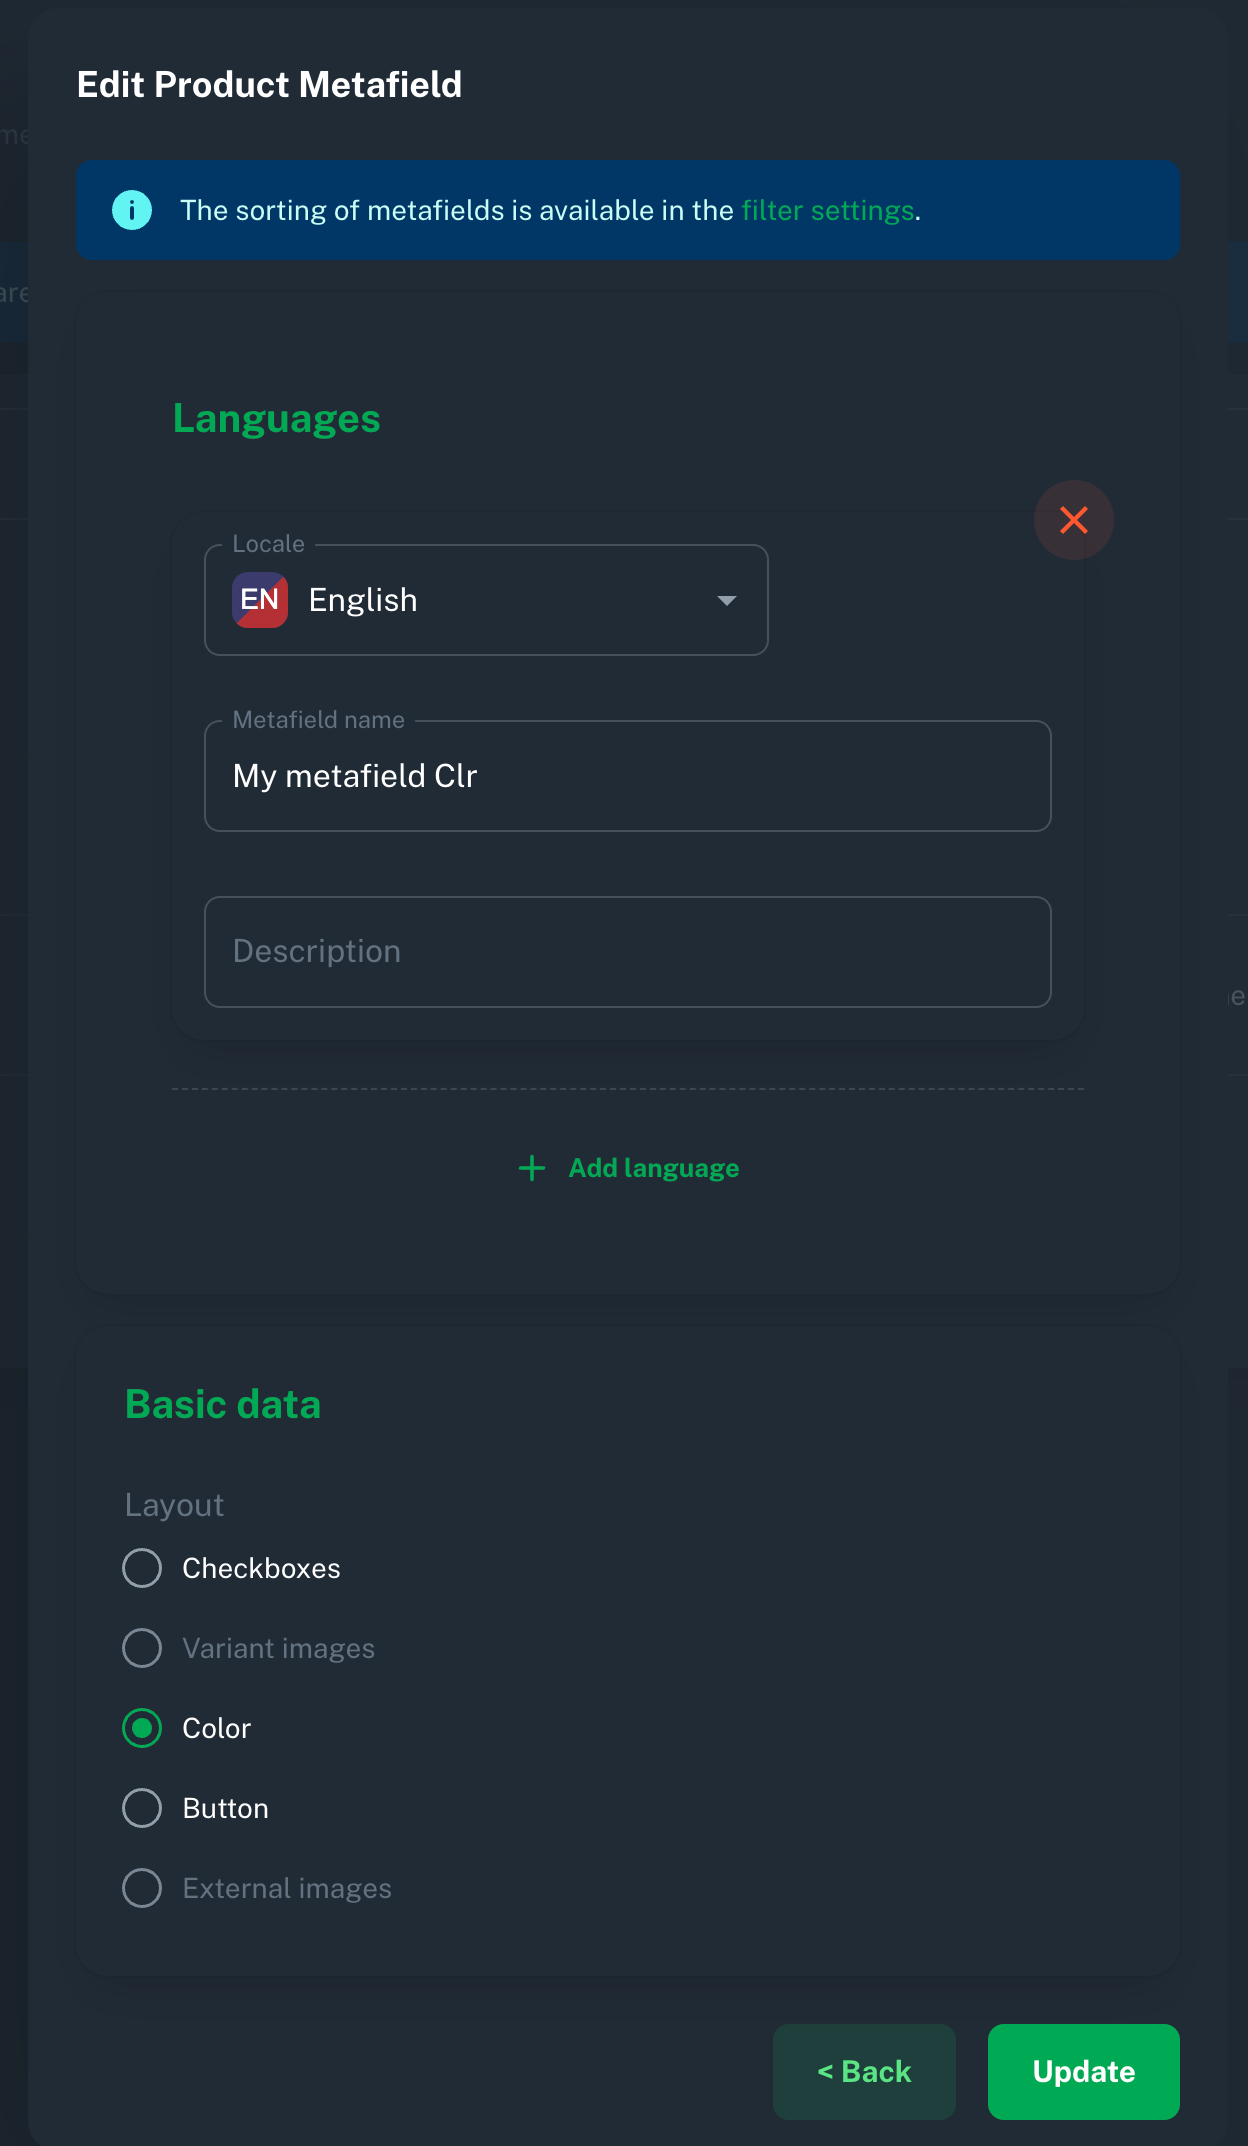Select External images layout radio button
The height and width of the screenshot is (2146, 1248).
[x=142, y=1888]
